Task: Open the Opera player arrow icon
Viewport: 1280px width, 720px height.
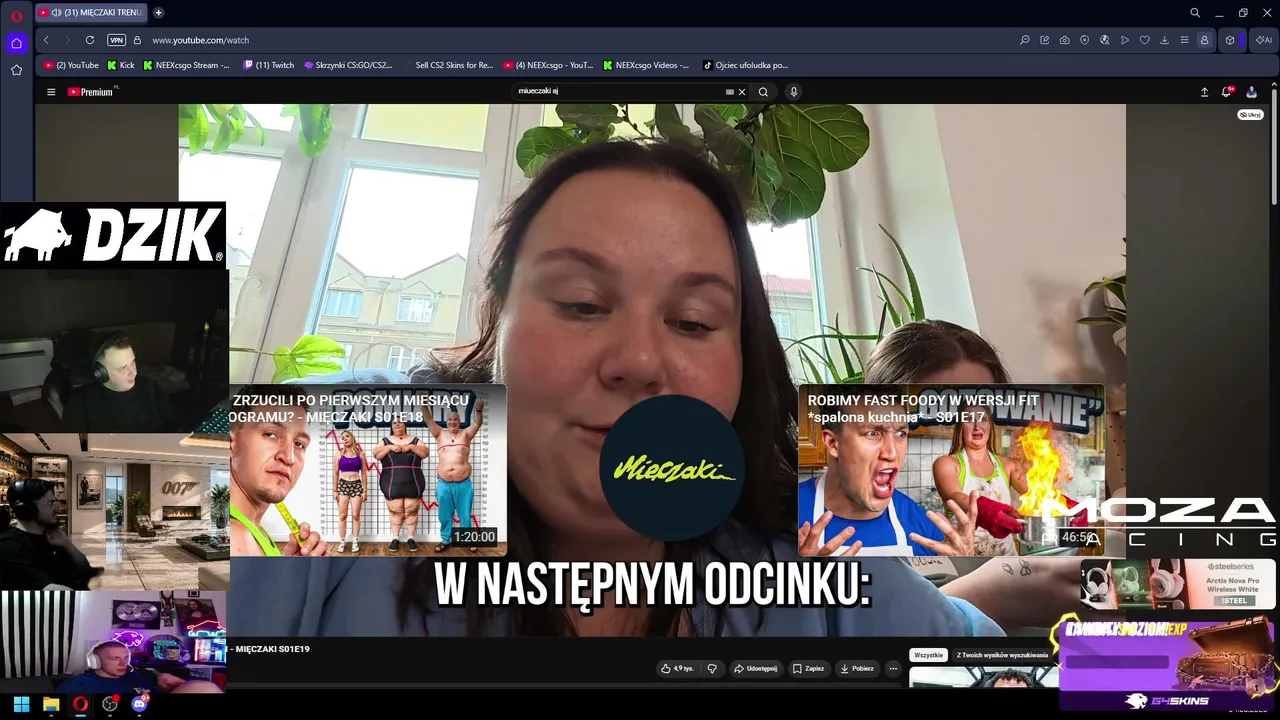Action: (1125, 40)
